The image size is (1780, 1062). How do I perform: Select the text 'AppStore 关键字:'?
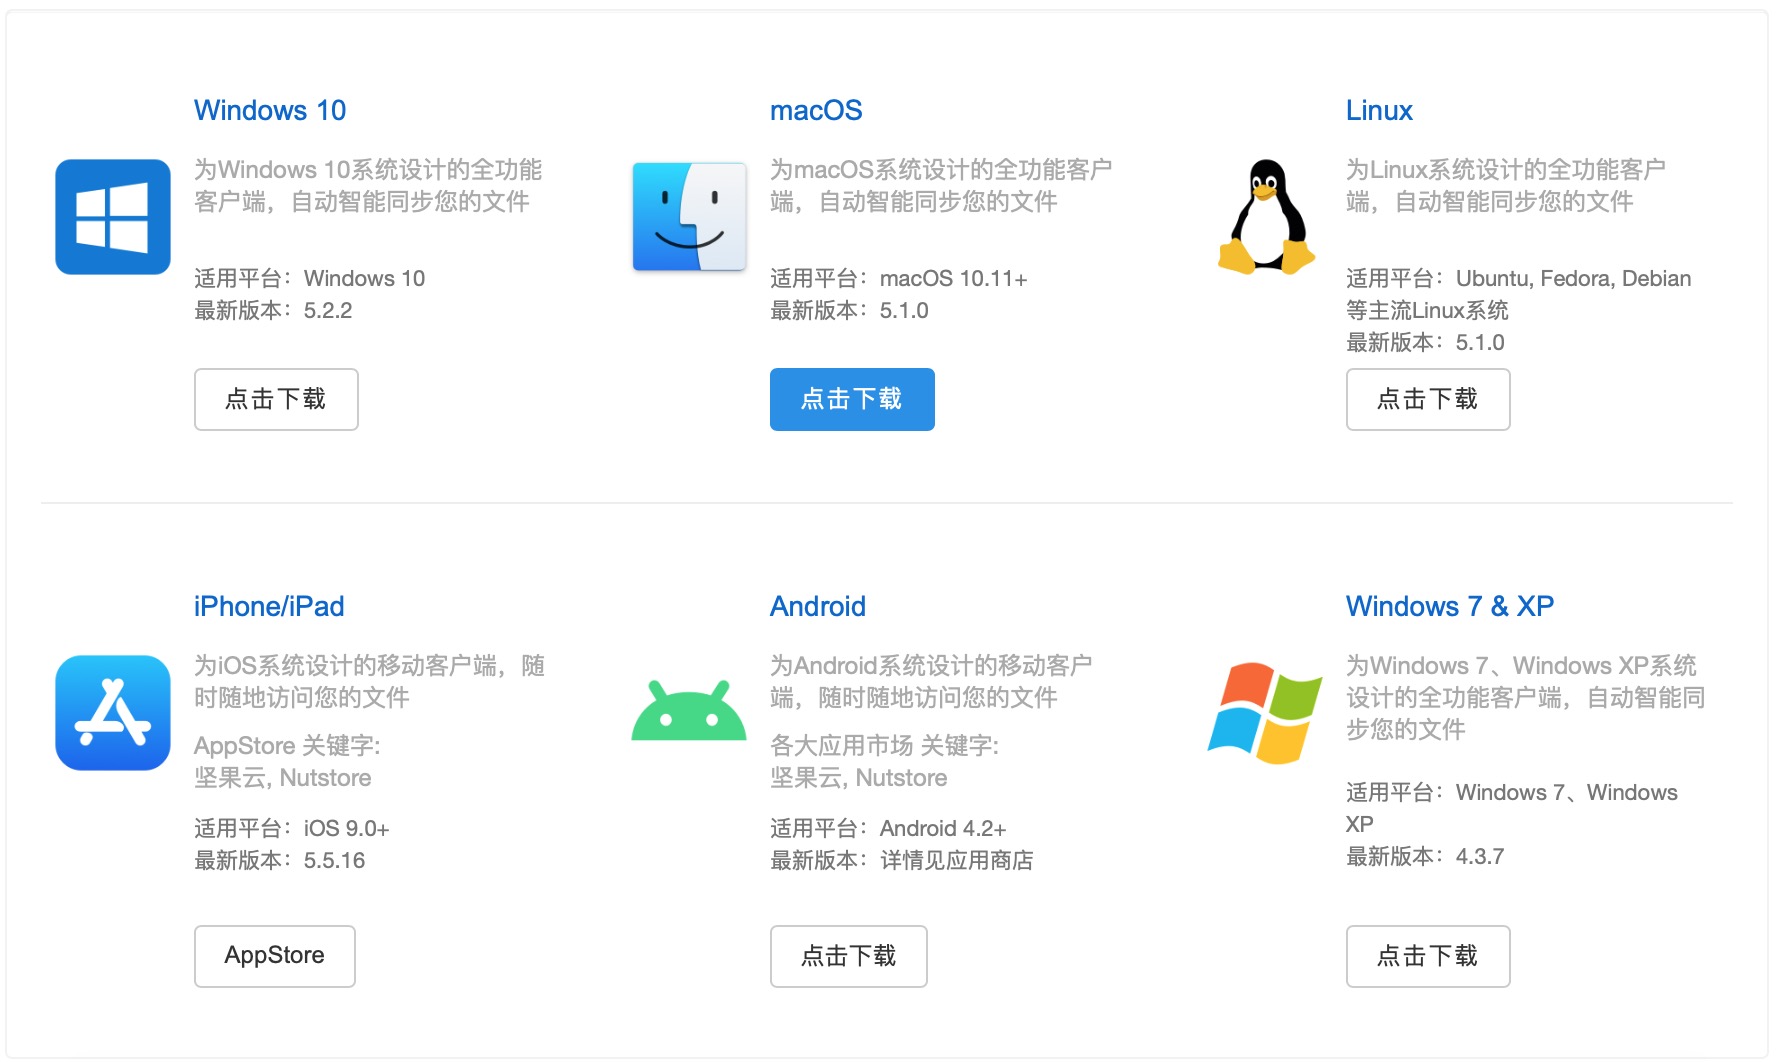point(287,746)
